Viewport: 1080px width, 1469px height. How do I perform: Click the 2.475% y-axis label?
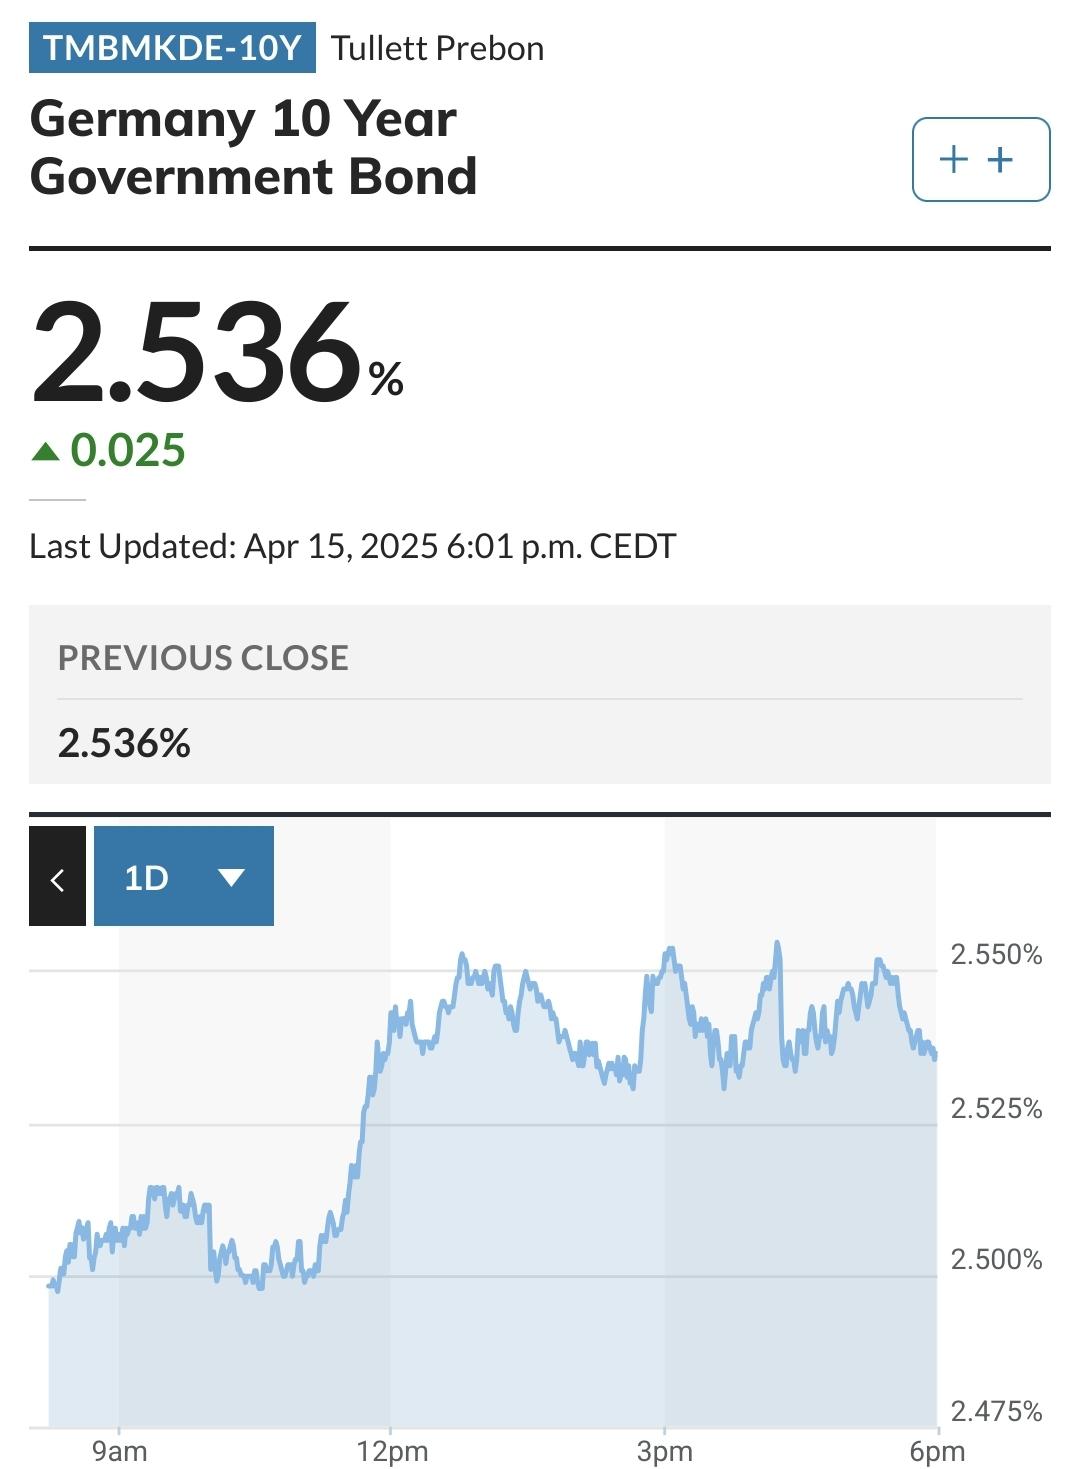[x=995, y=1411]
